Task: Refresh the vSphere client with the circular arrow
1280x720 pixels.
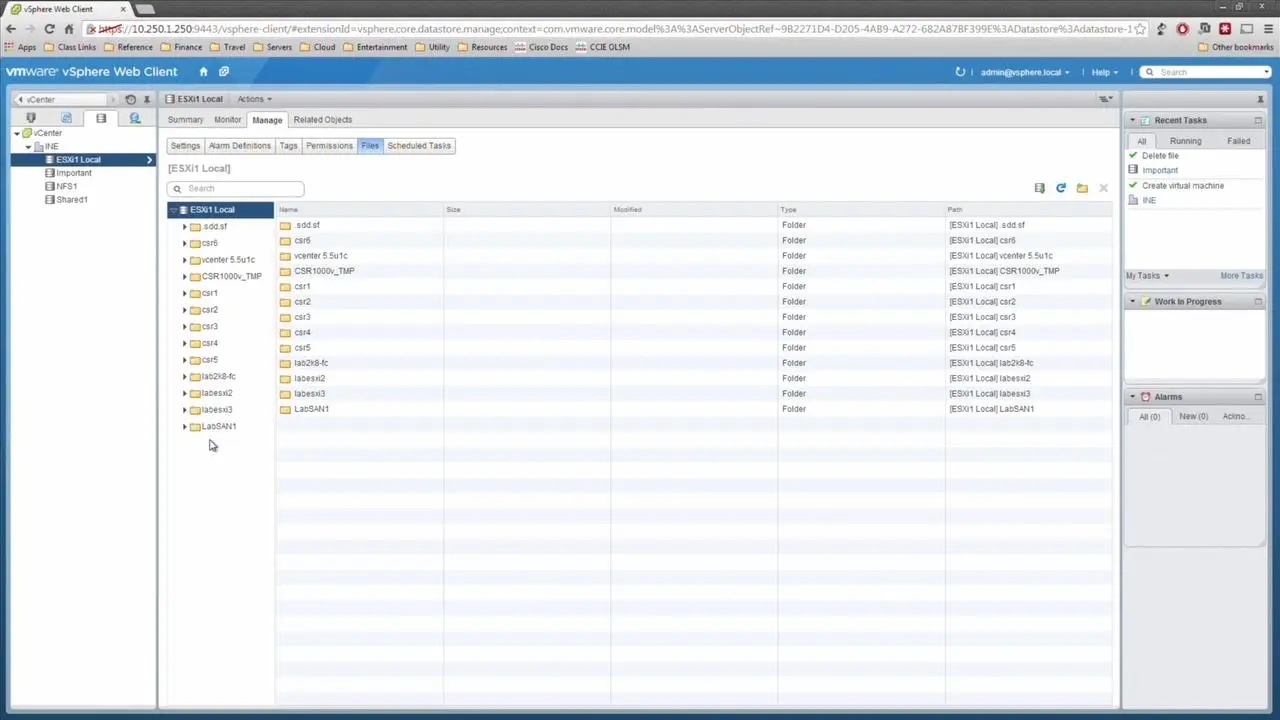Action: coord(960,72)
